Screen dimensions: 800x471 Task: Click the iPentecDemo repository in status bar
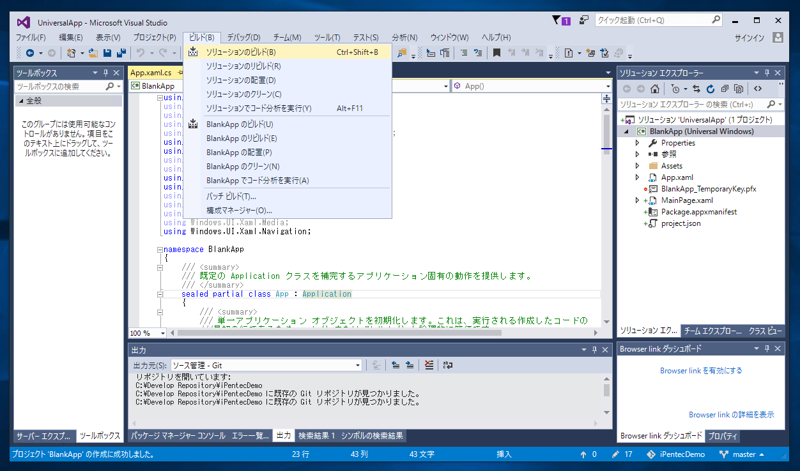[x=676, y=454]
